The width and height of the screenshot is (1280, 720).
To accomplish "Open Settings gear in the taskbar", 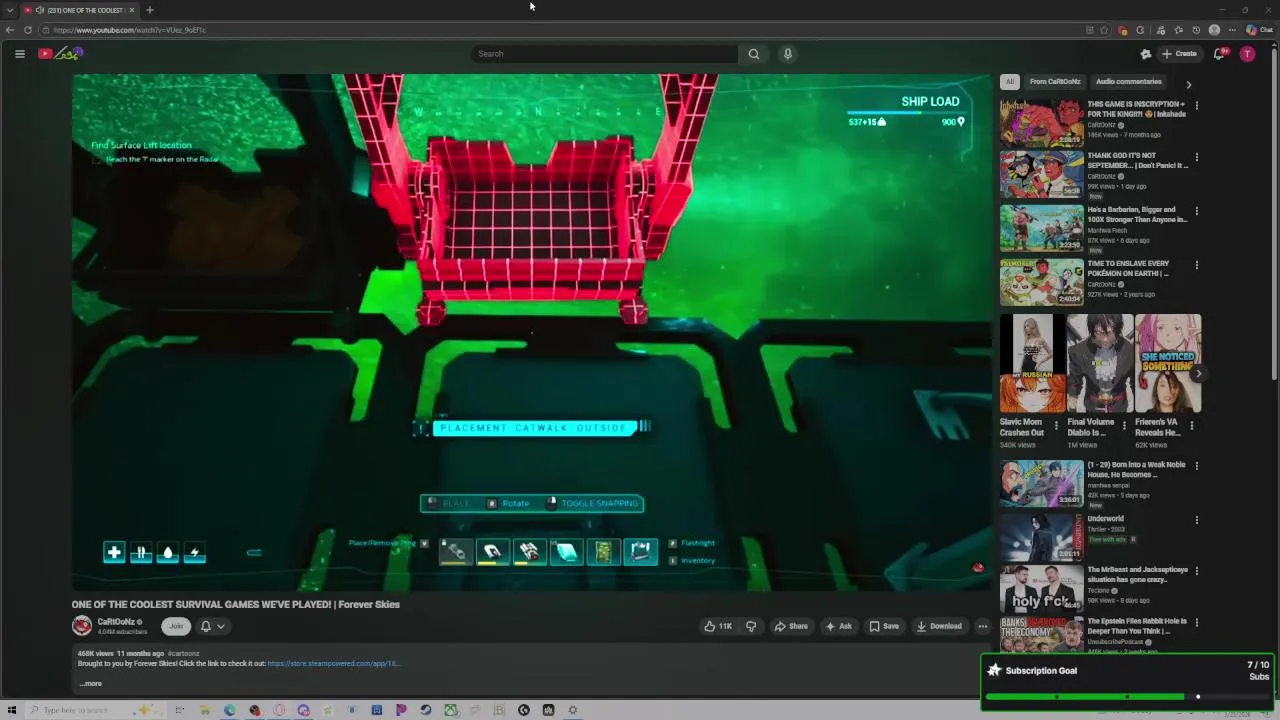I will click(573, 710).
